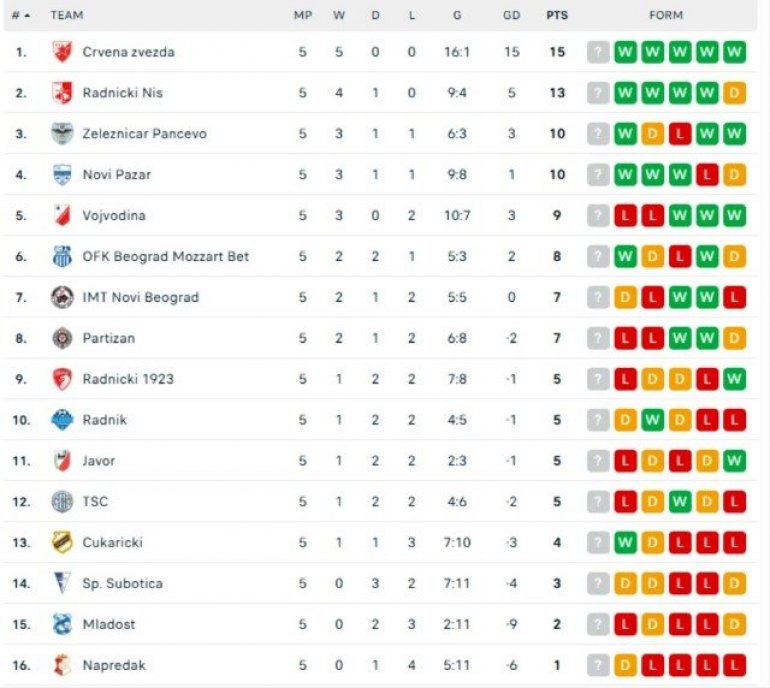Click the Mladost team badge
Viewport: 770px width, 688px height.
point(62,624)
